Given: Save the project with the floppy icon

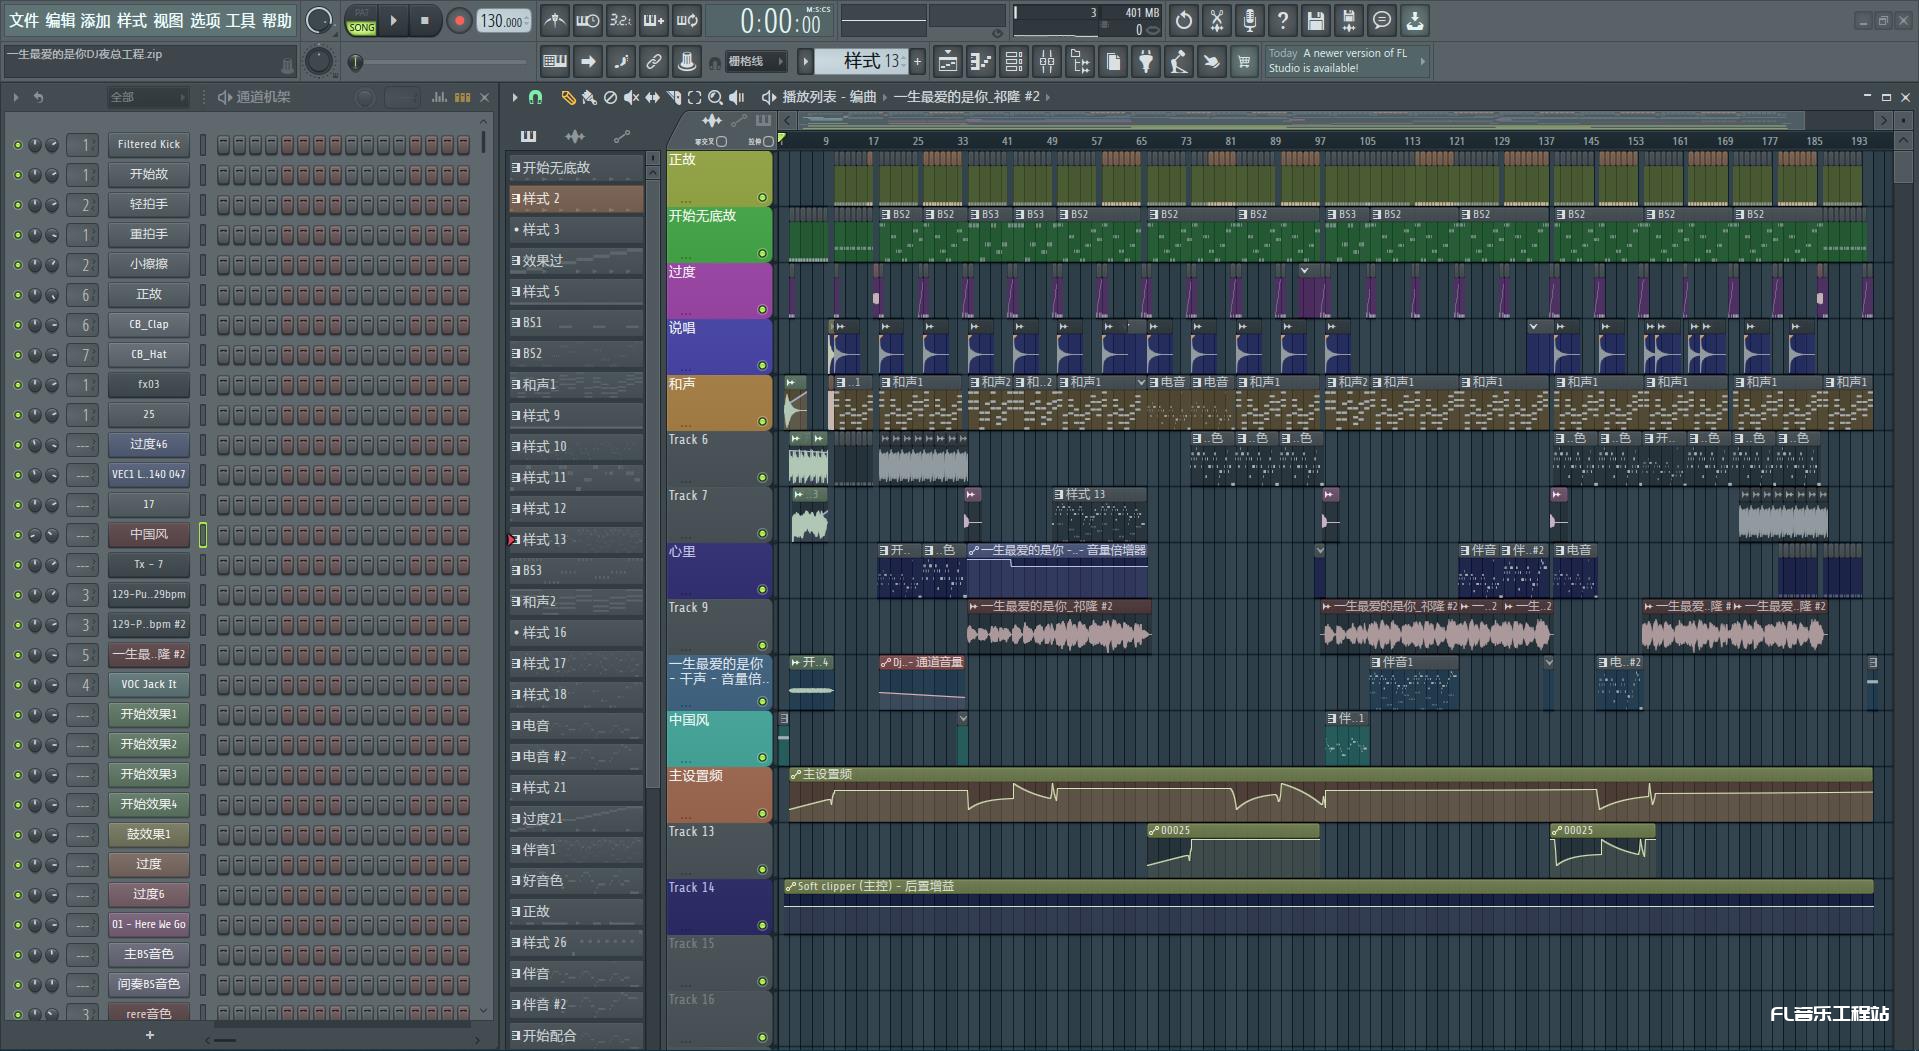Looking at the screenshot, I should [x=1315, y=20].
